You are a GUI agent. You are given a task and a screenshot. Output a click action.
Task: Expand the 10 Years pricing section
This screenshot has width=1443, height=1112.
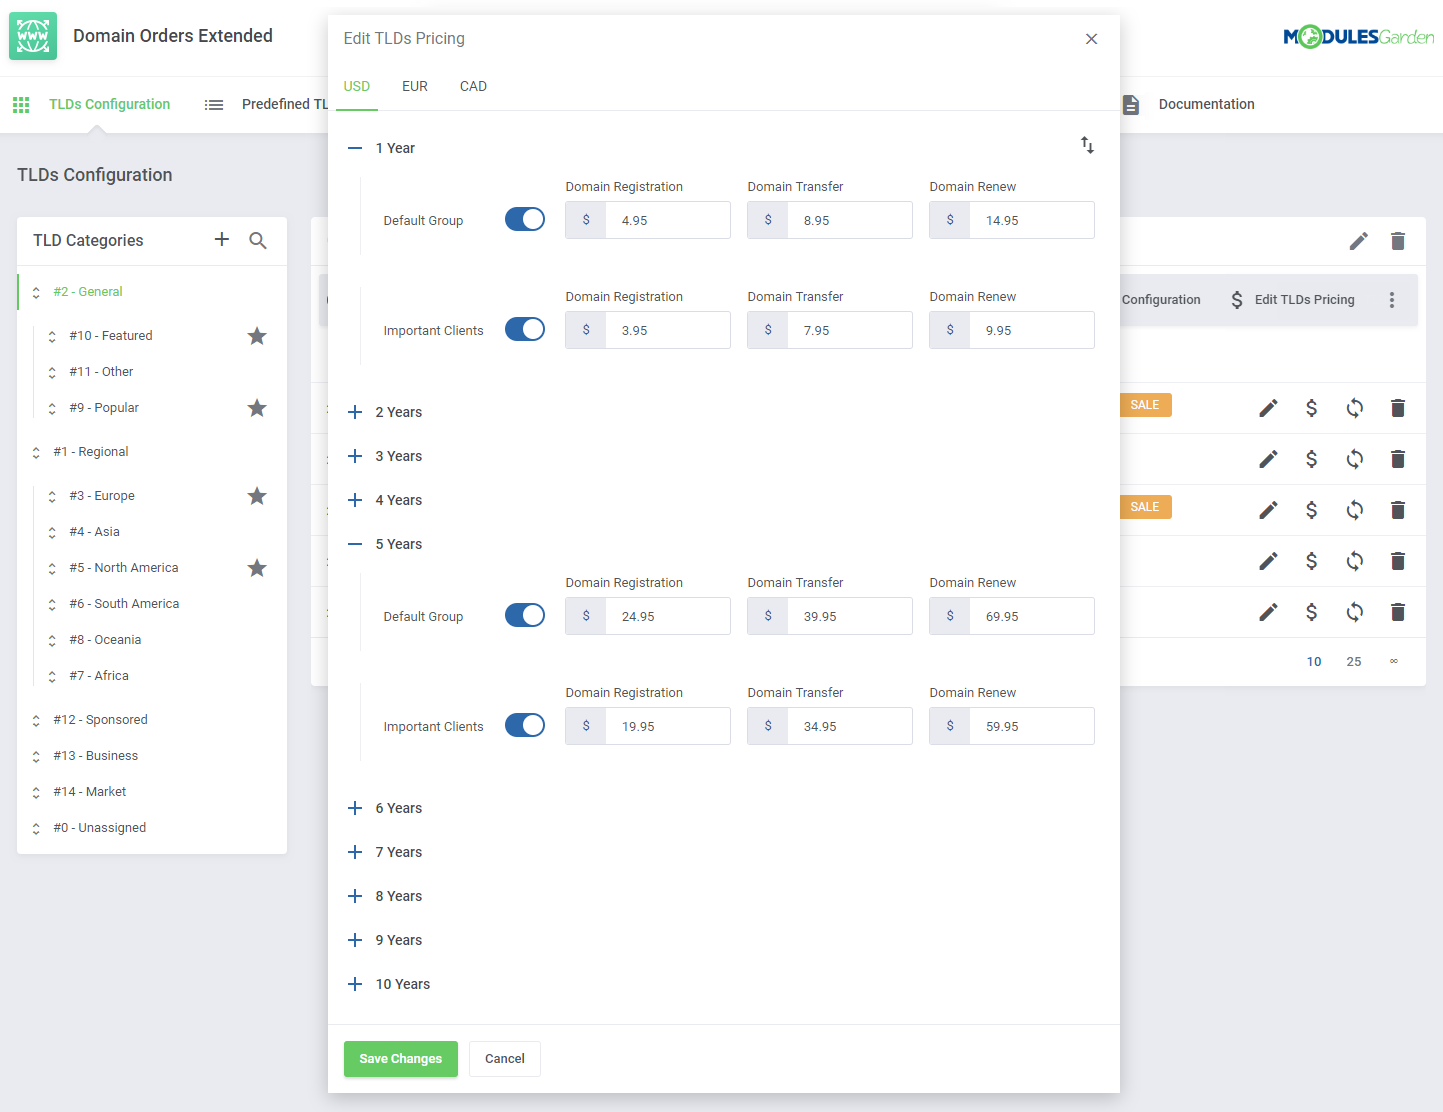coord(355,984)
